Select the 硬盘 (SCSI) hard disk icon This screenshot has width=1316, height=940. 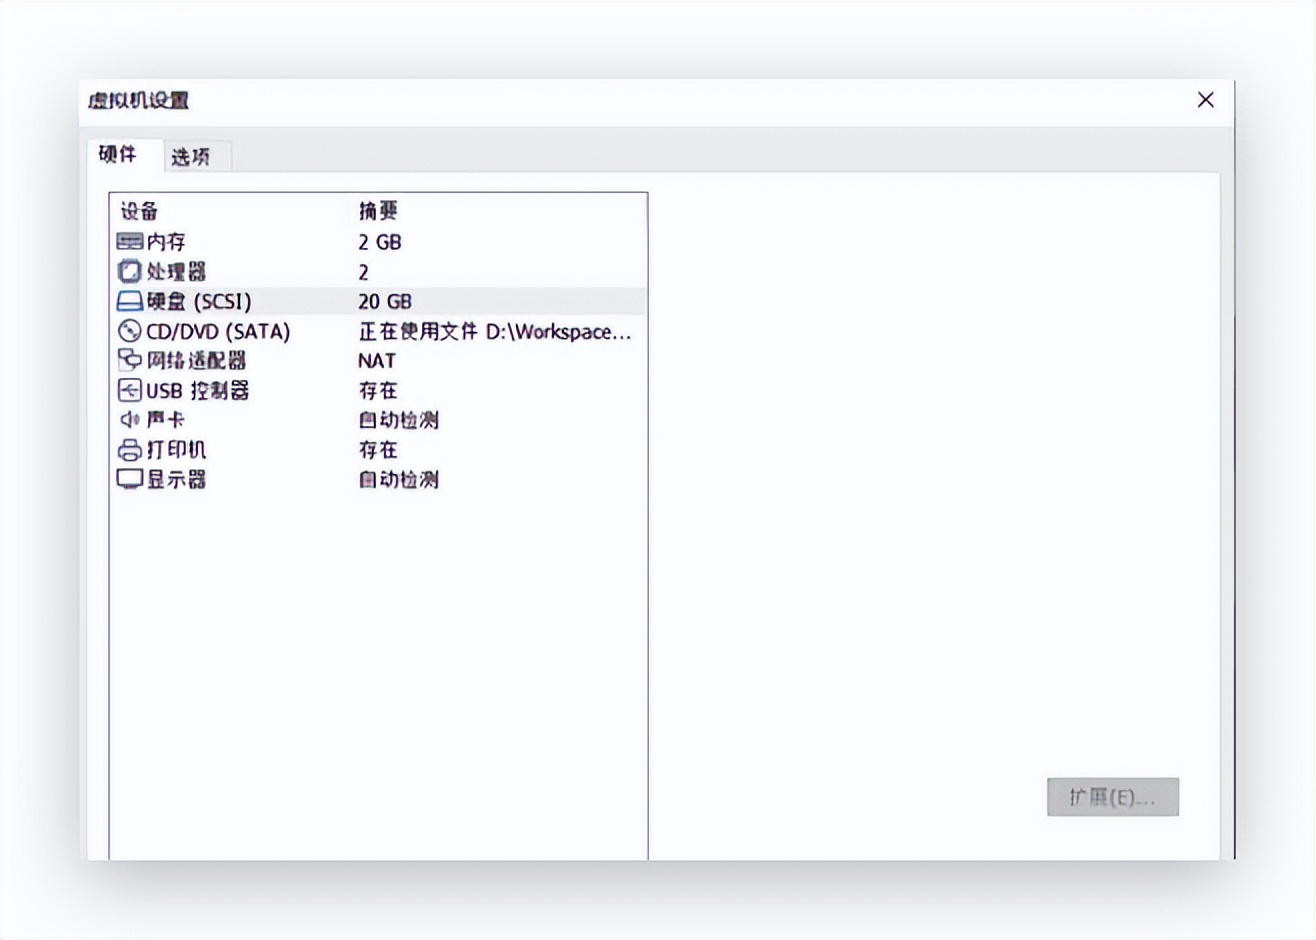[x=129, y=300]
